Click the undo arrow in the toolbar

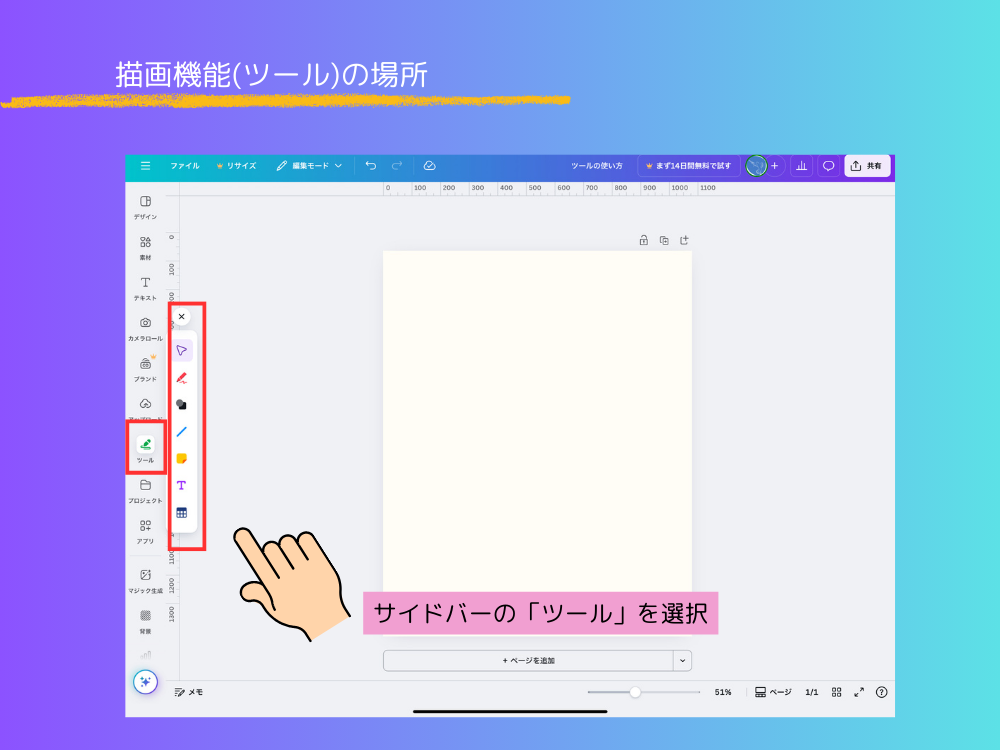371,165
